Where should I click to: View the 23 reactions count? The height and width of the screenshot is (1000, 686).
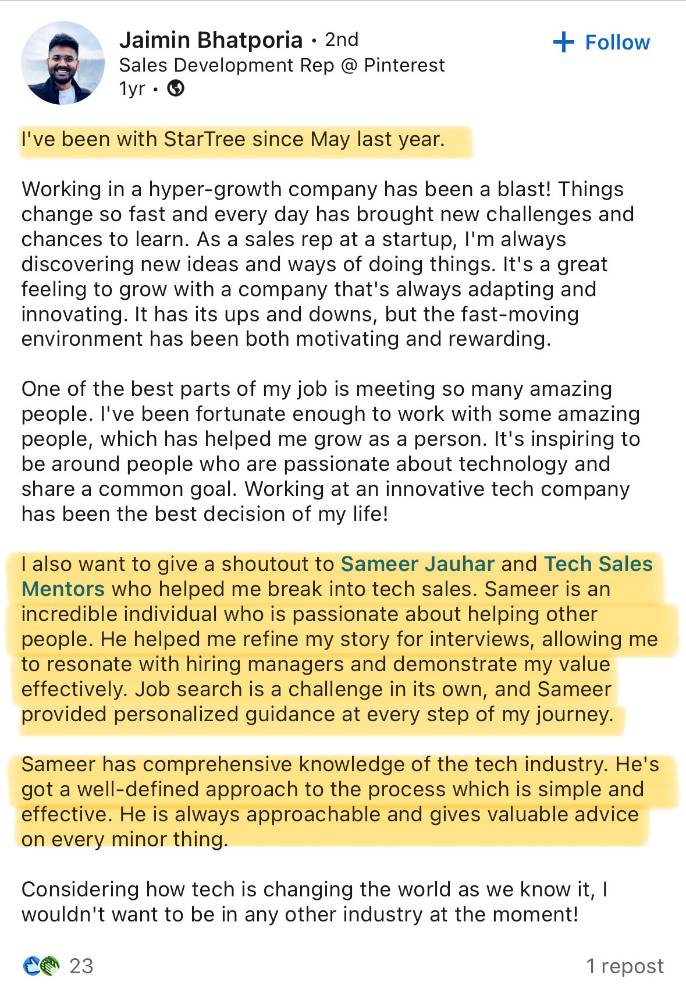[81, 965]
